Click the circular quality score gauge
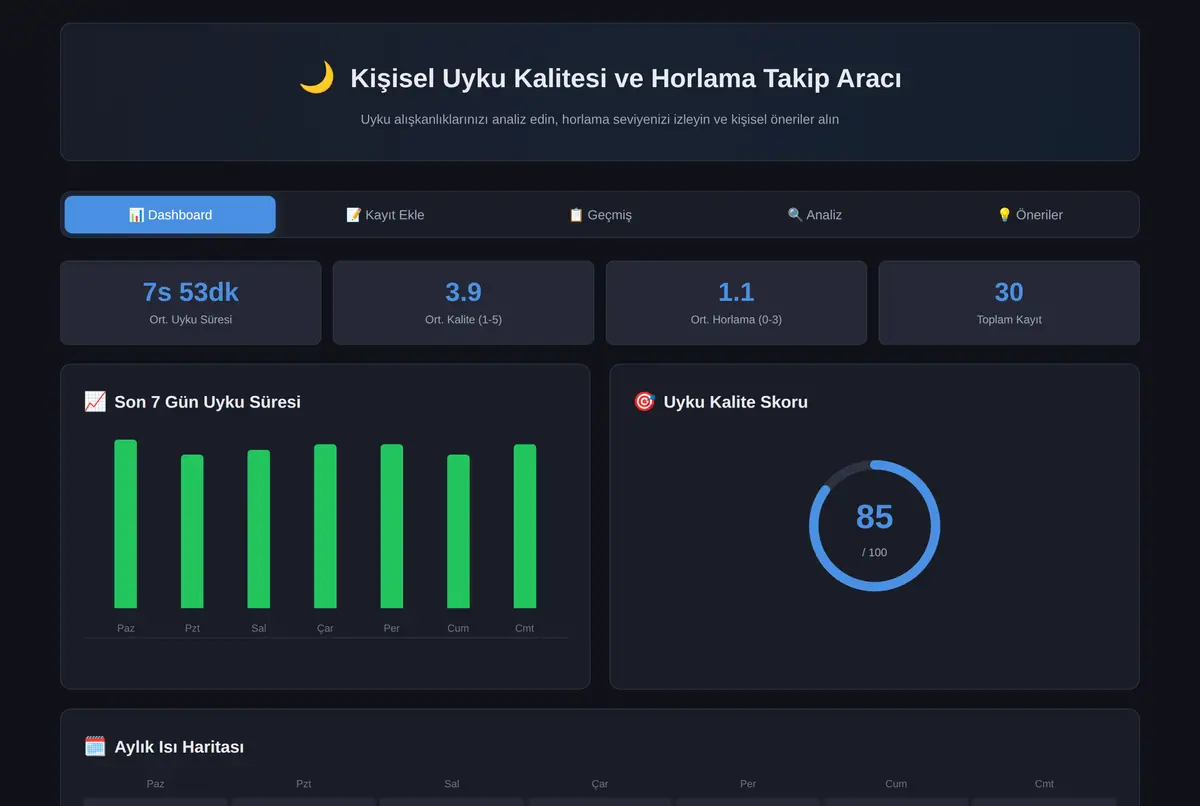Screen dimensions: 1200x806 click(x=875, y=526)
